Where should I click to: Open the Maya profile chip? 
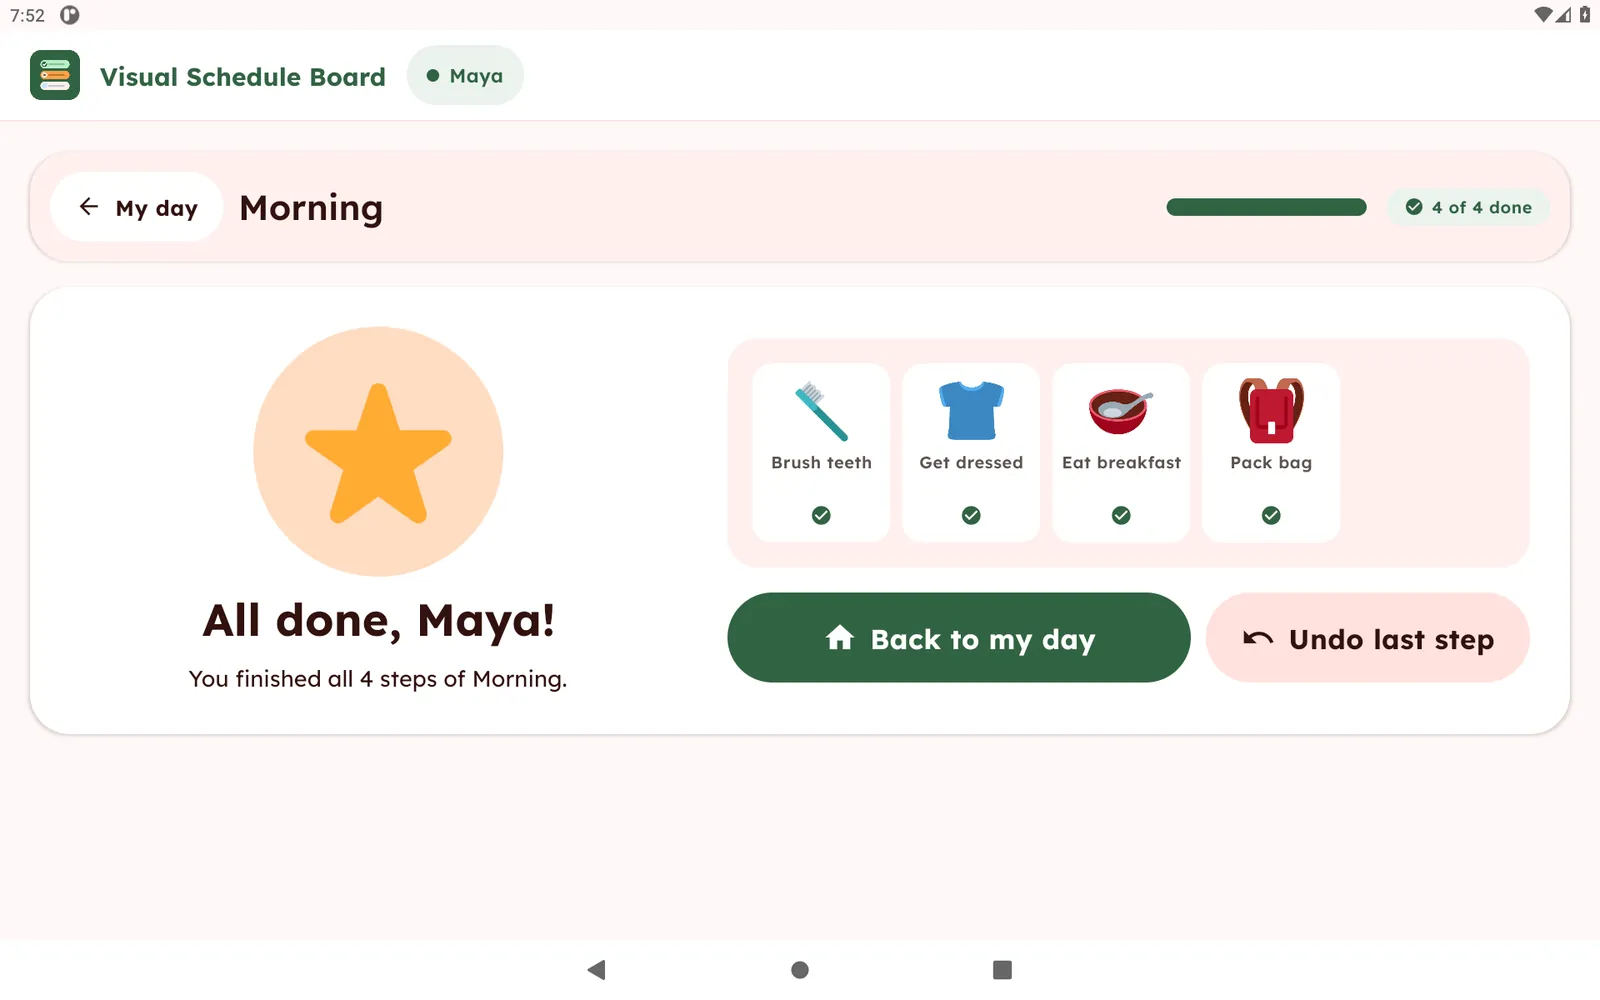click(x=465, y=75)
